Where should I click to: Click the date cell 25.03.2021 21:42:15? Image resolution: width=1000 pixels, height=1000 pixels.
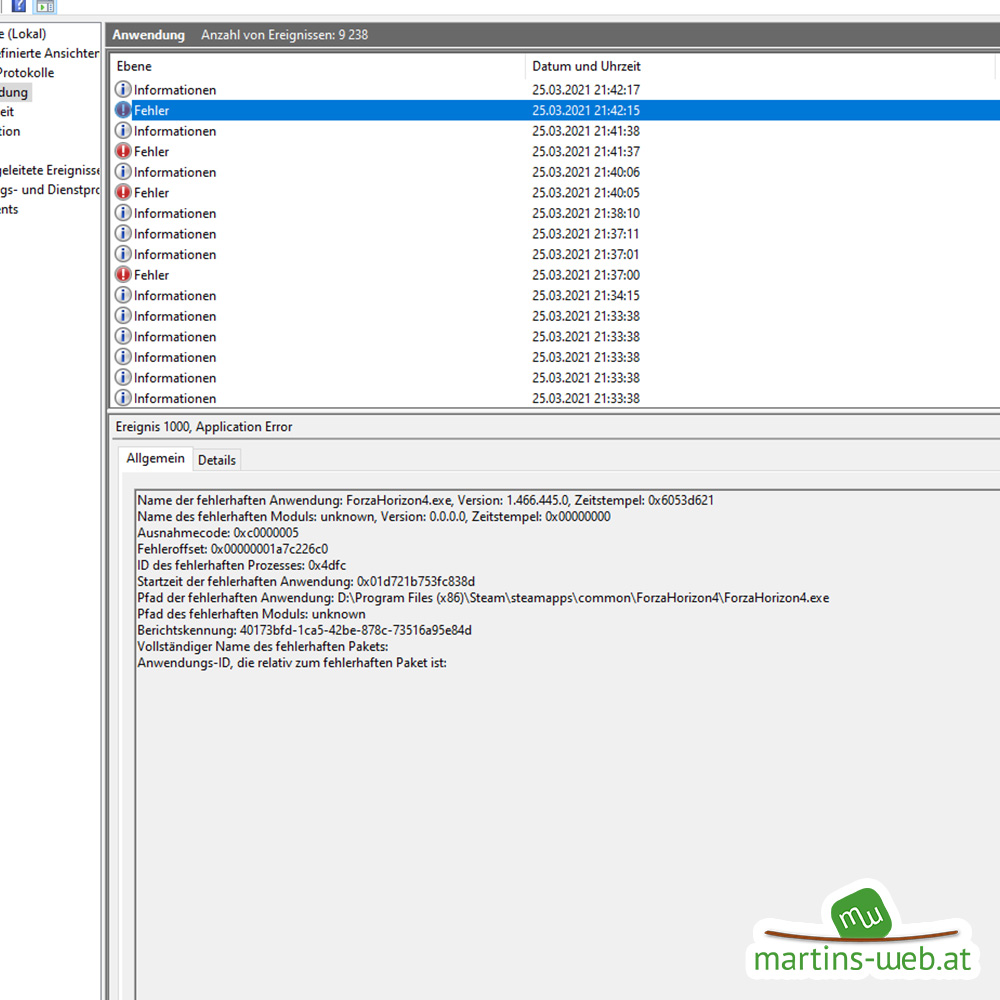point(586,110)
